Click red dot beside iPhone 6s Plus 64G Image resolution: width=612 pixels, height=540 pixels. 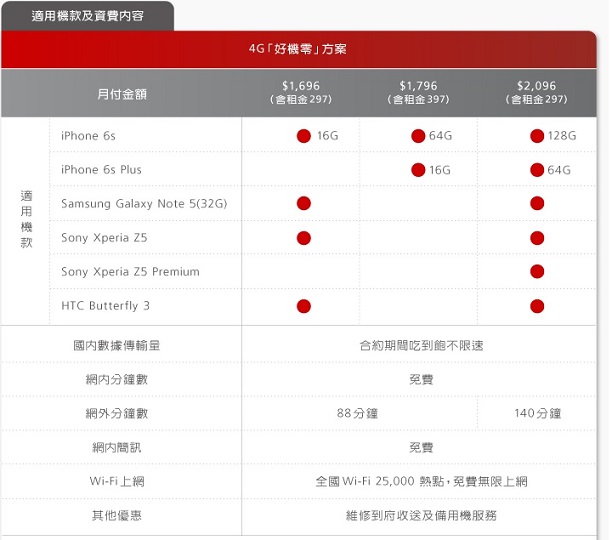point(537,170)
